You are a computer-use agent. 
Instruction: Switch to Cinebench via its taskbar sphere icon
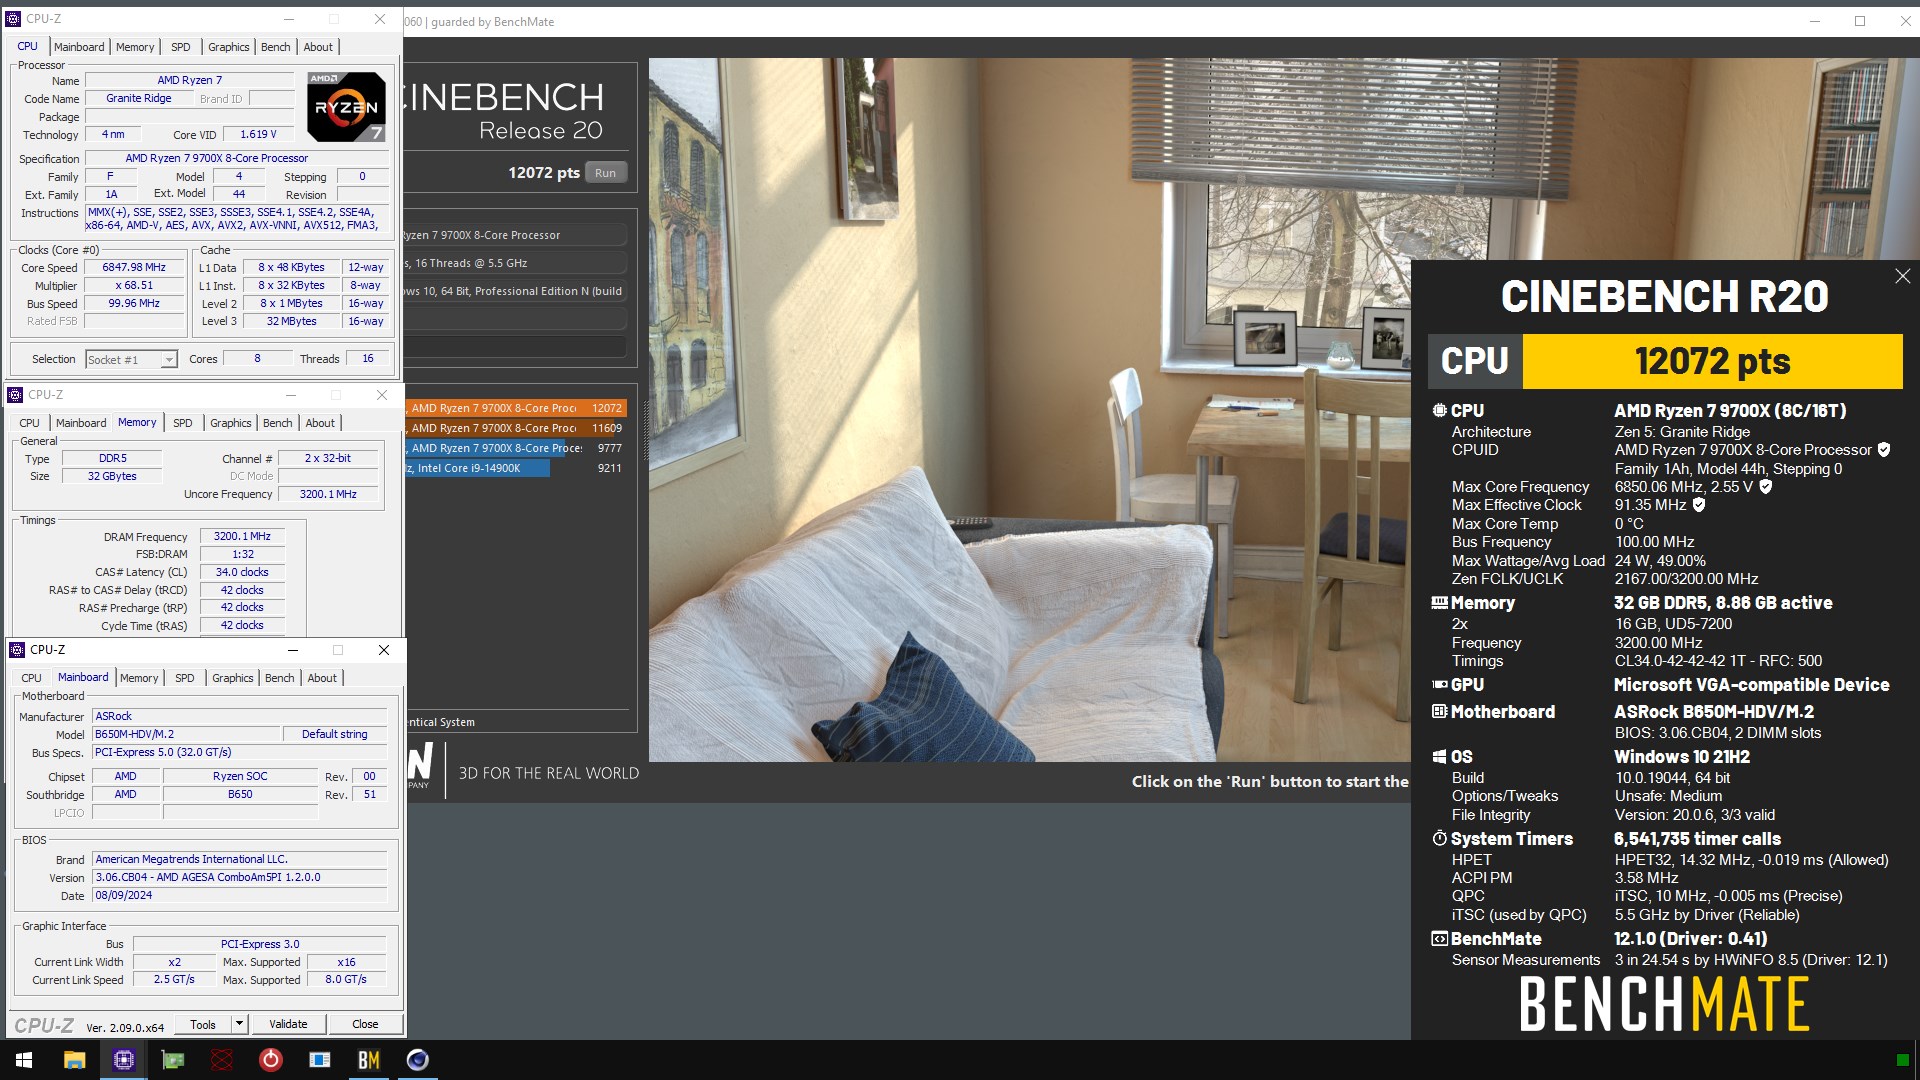coord(417,1060)
